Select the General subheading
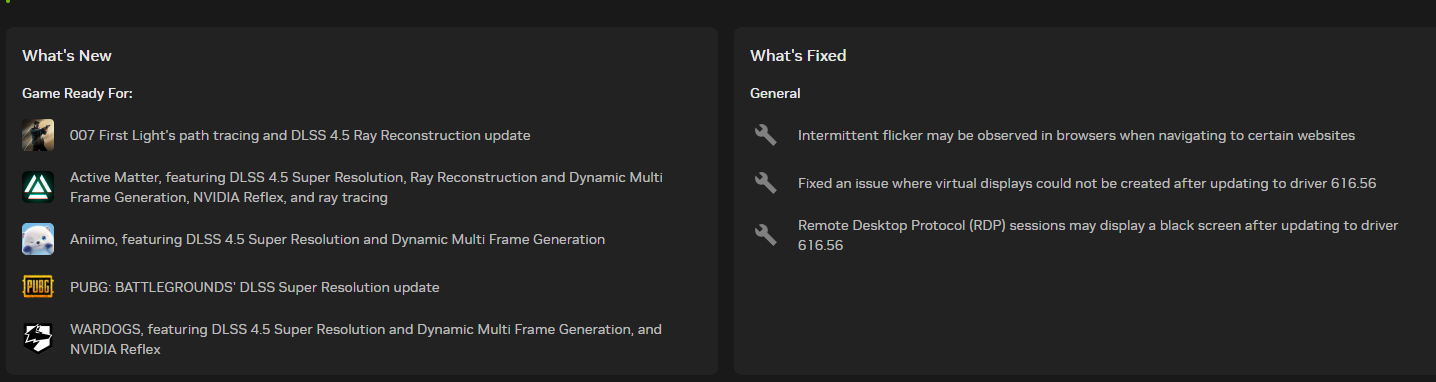The height and width of the screenshot is (382, 1436). [775, 93]
